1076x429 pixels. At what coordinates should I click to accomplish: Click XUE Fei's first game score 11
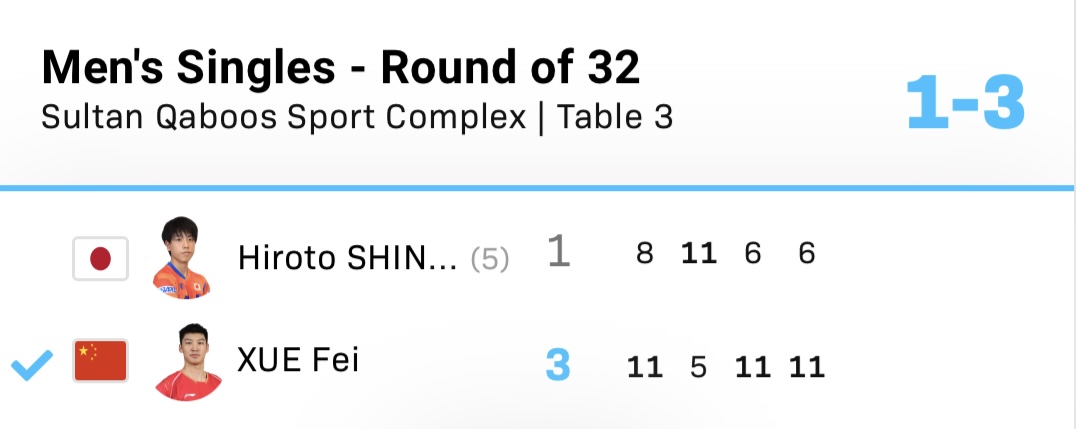coord(644,367)
